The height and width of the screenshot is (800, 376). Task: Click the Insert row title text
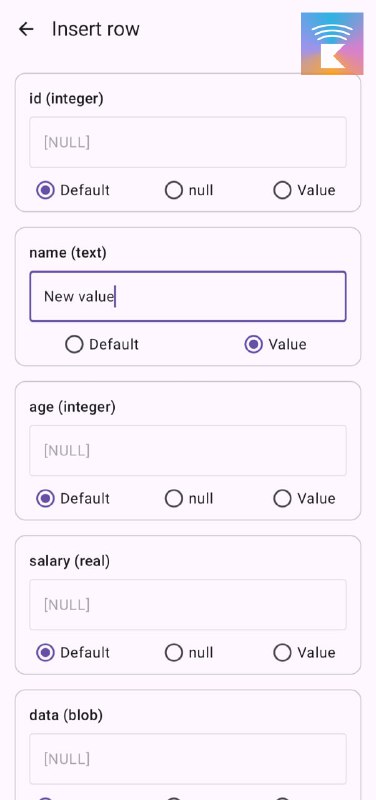[x=95, y=29]
